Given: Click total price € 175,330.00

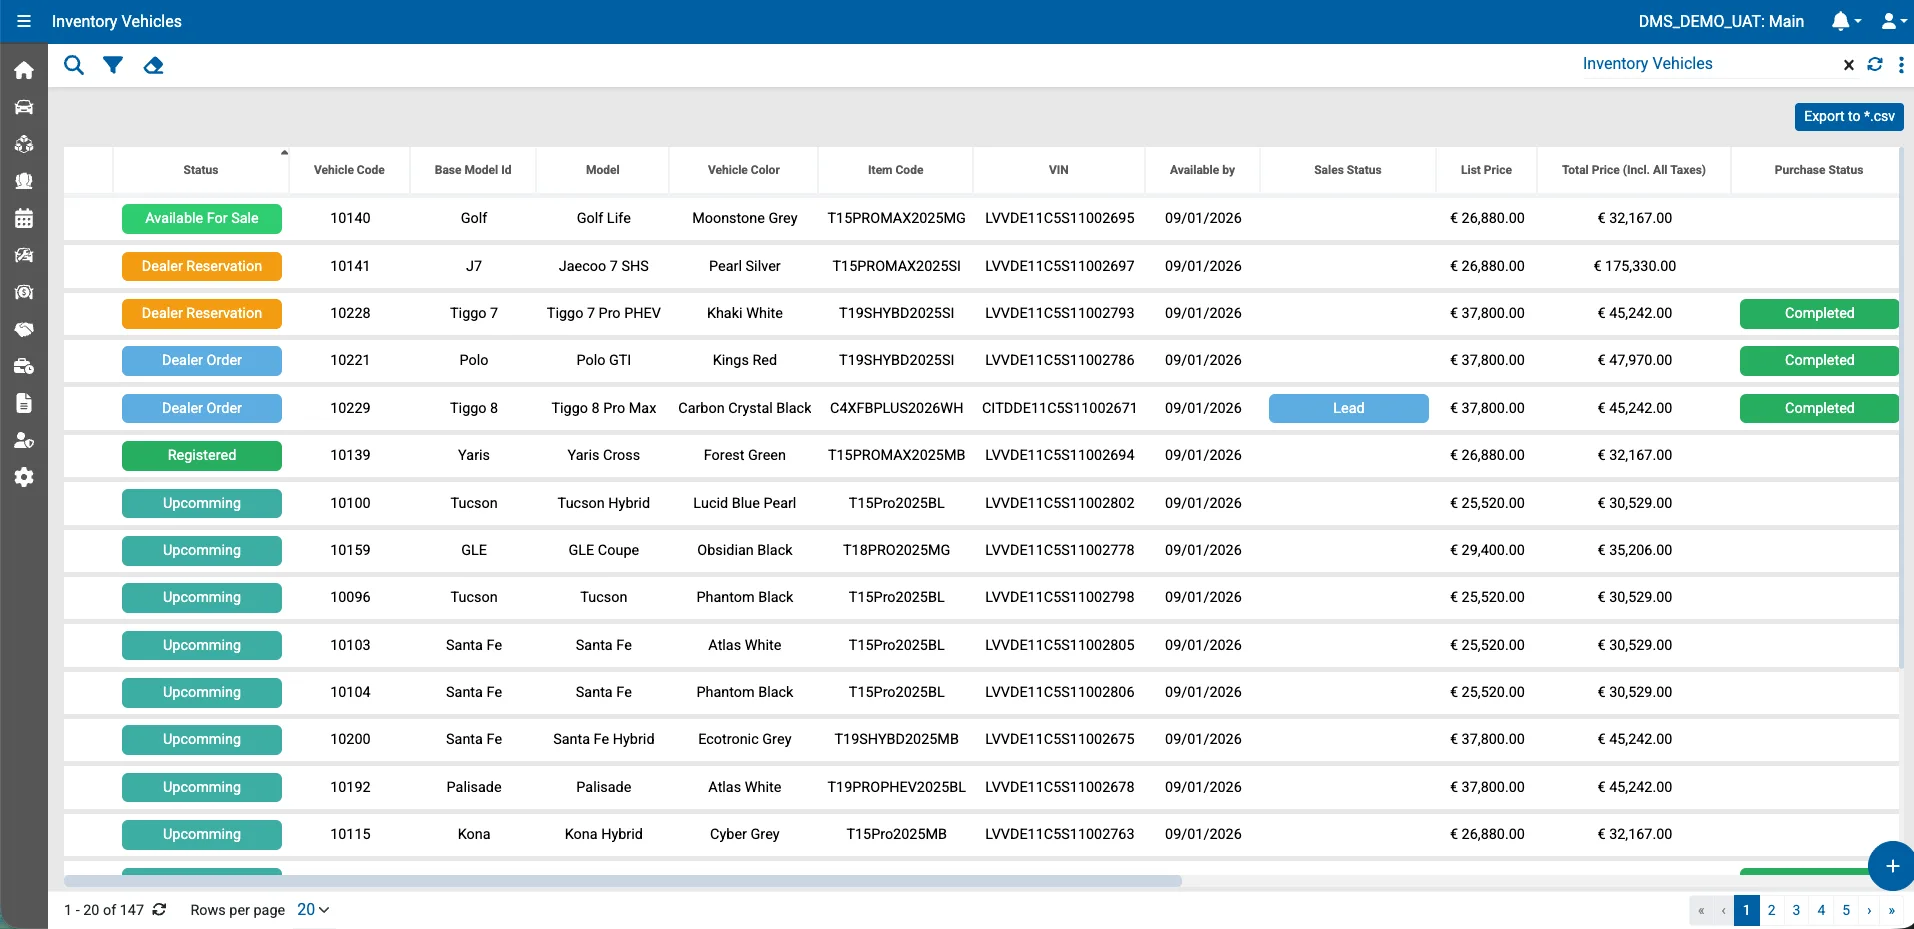Looking at the screenshot, I should pos(1634,266).
